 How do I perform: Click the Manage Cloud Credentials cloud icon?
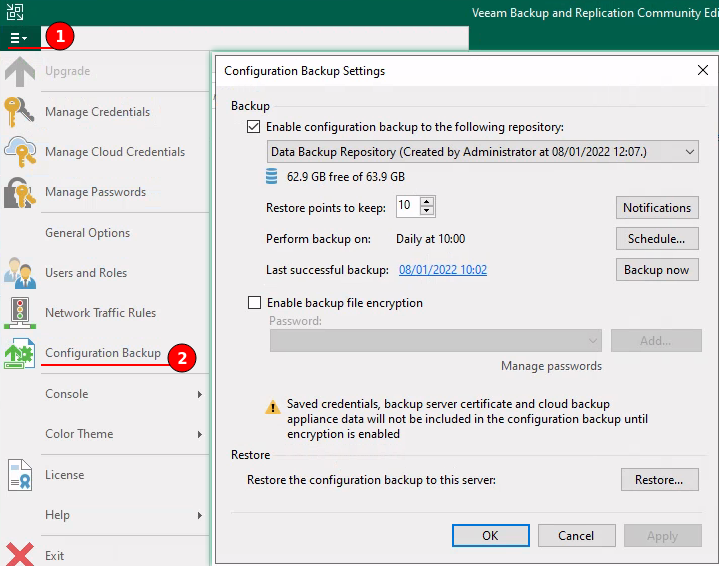coord(20,152)
